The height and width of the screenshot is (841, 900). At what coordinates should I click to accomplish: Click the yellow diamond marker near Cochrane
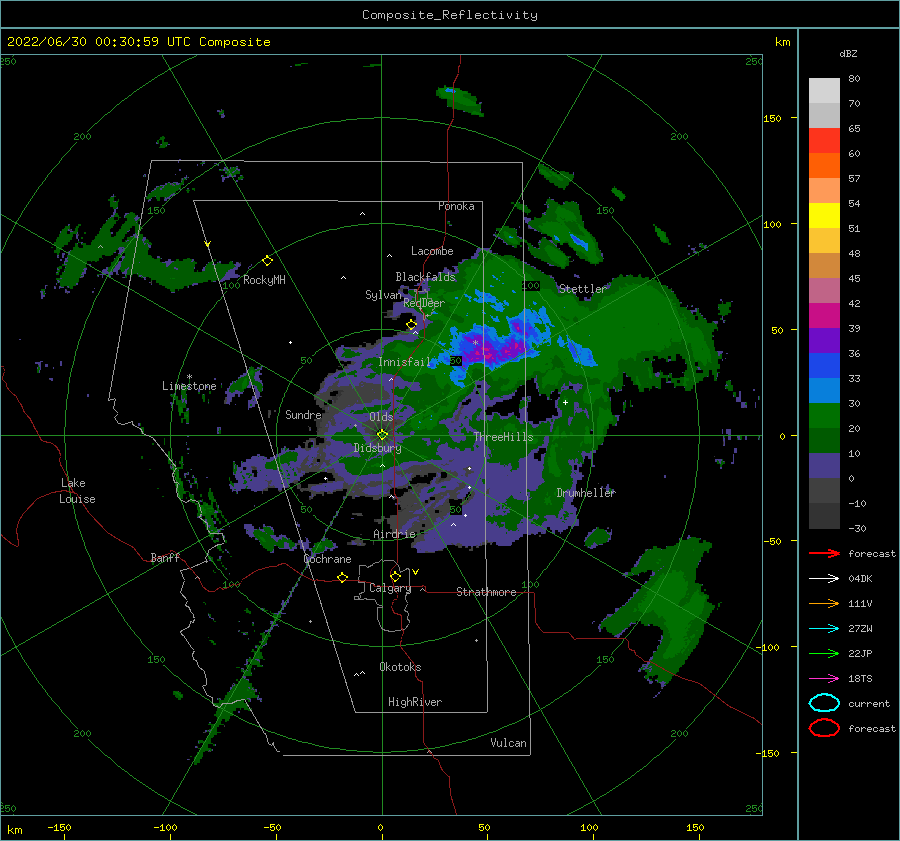click(x=342, y=578)
